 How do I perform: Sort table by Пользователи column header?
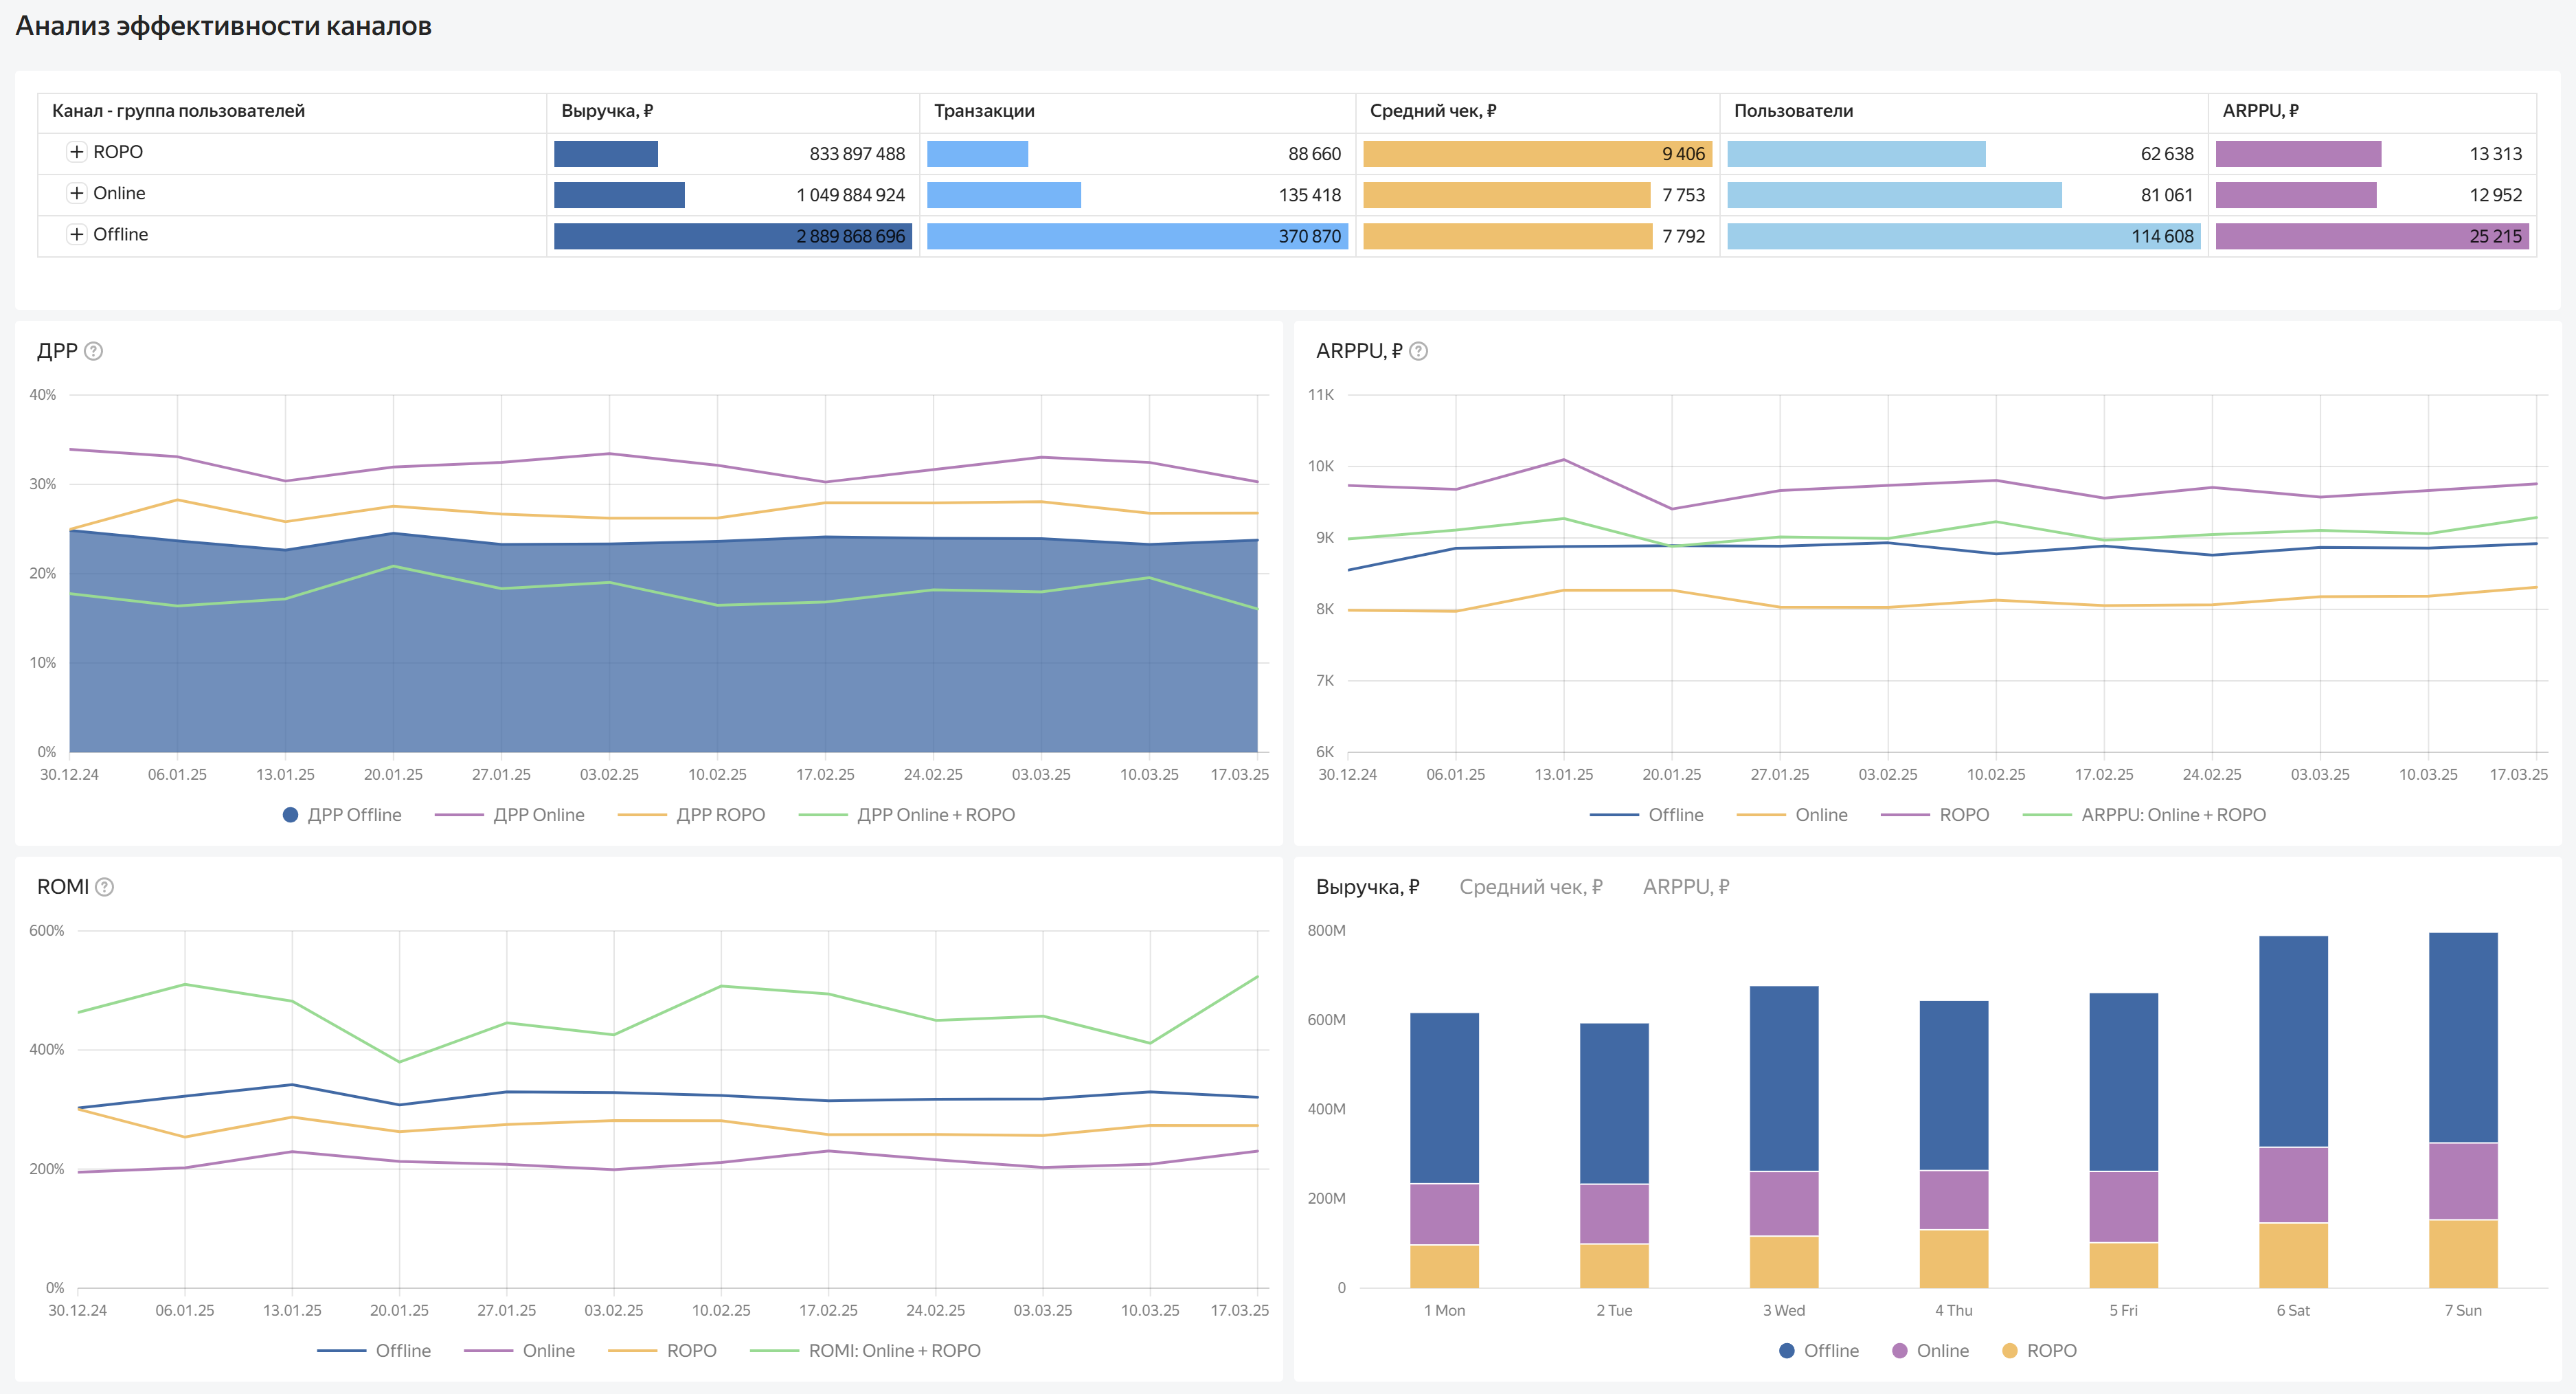[1793, 111]
